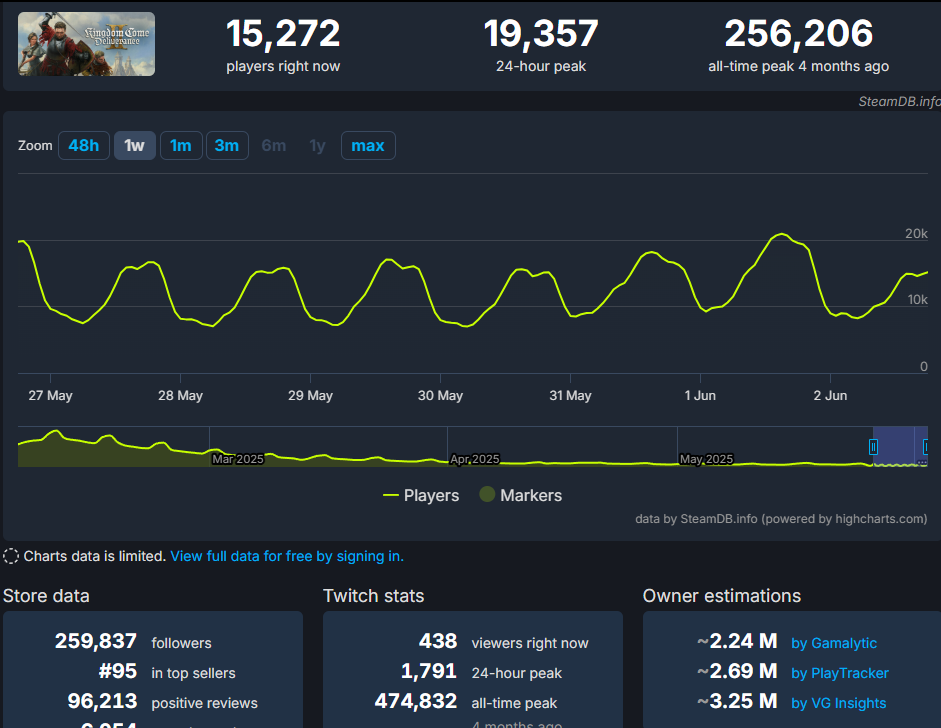This screenshot has height=728, width=941.
Task: Click the #95 in top sellers value
Action: click(x=118, y=671)
